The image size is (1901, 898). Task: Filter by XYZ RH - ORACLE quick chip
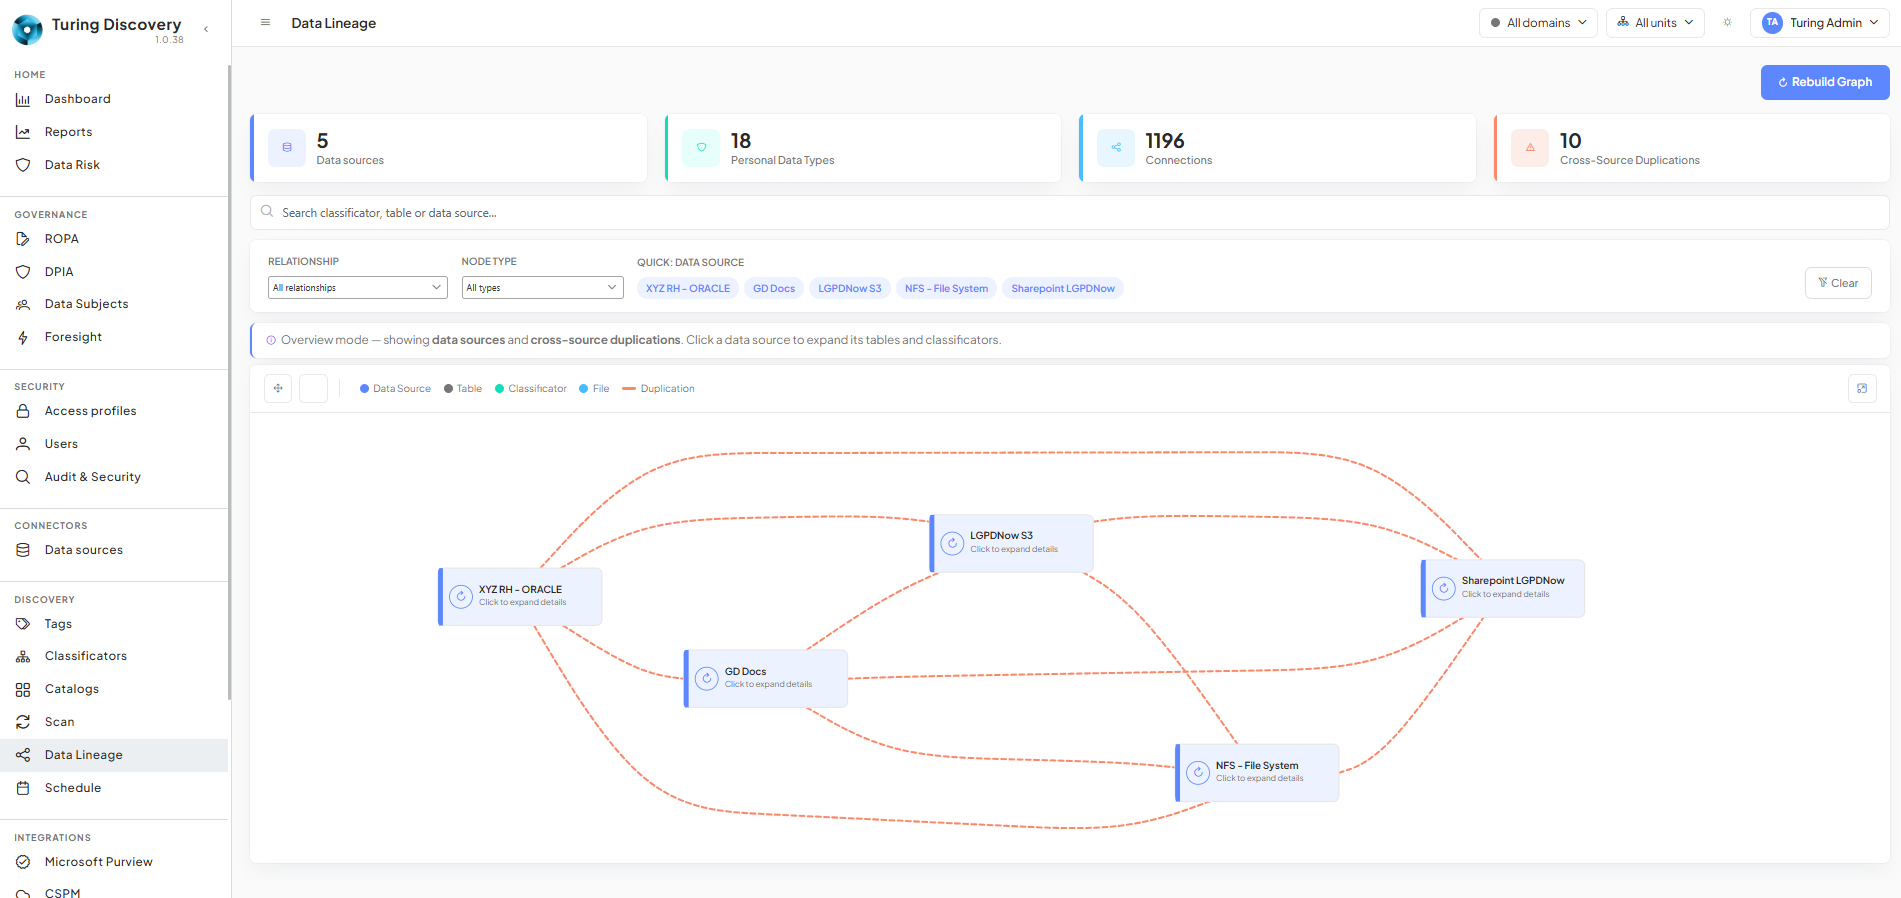pos(688,289)
